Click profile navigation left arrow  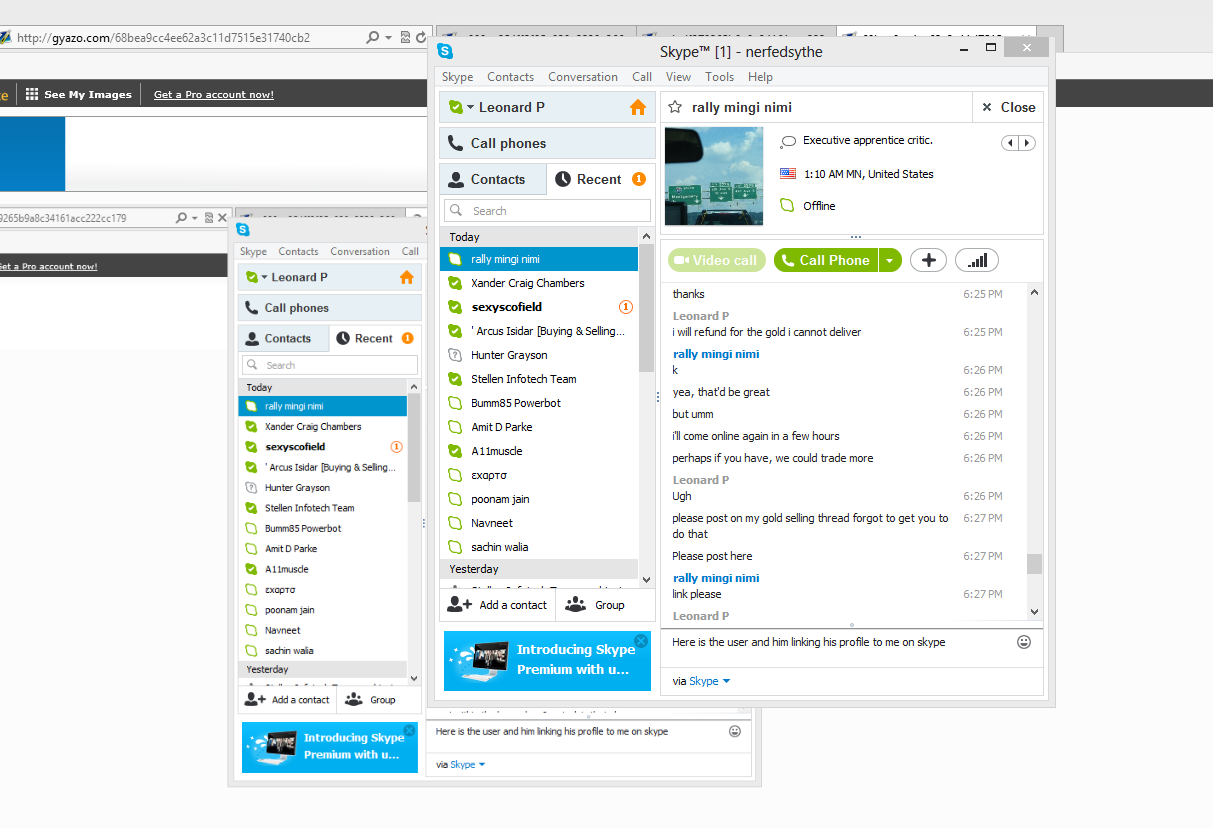click(1010, 143)
